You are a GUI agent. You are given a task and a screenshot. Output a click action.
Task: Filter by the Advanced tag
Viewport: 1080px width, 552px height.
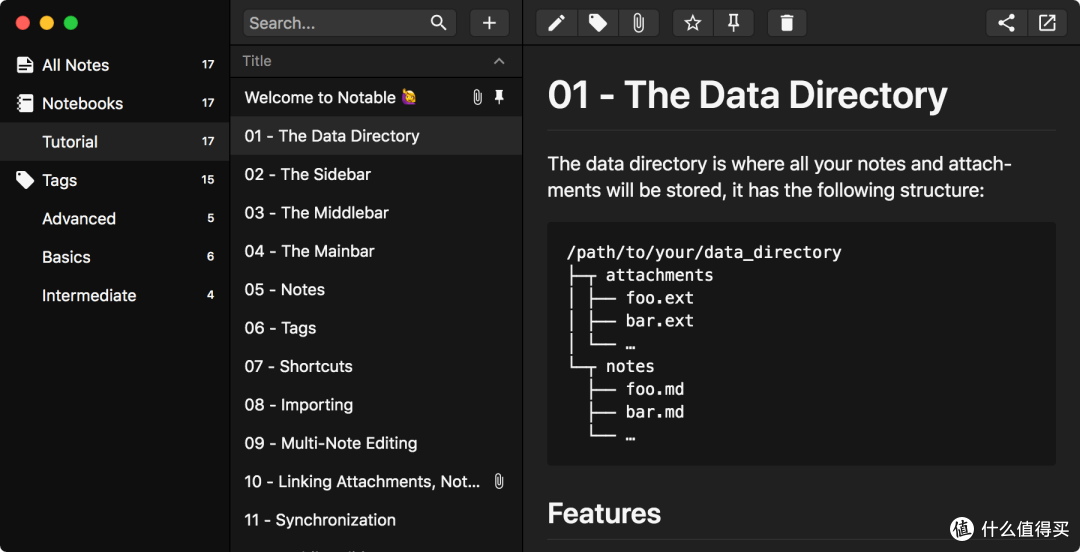[114, 218]
